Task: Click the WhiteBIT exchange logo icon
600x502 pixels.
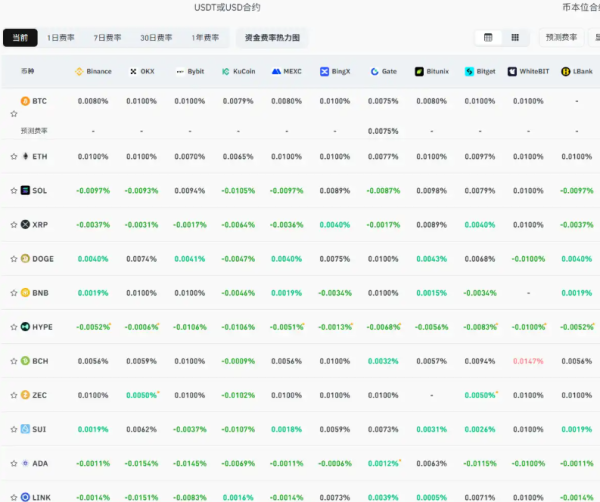Action: pos(513,72)
